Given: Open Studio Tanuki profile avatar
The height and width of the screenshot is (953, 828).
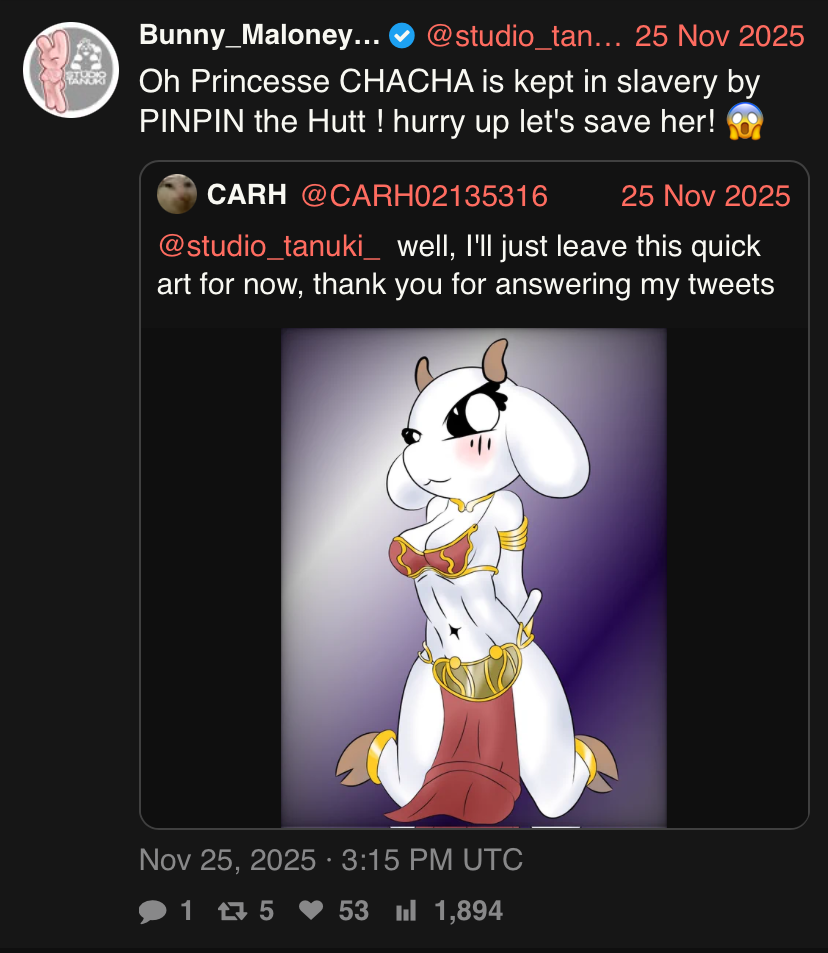Looking at the screenshot, I should coord(71,70).
